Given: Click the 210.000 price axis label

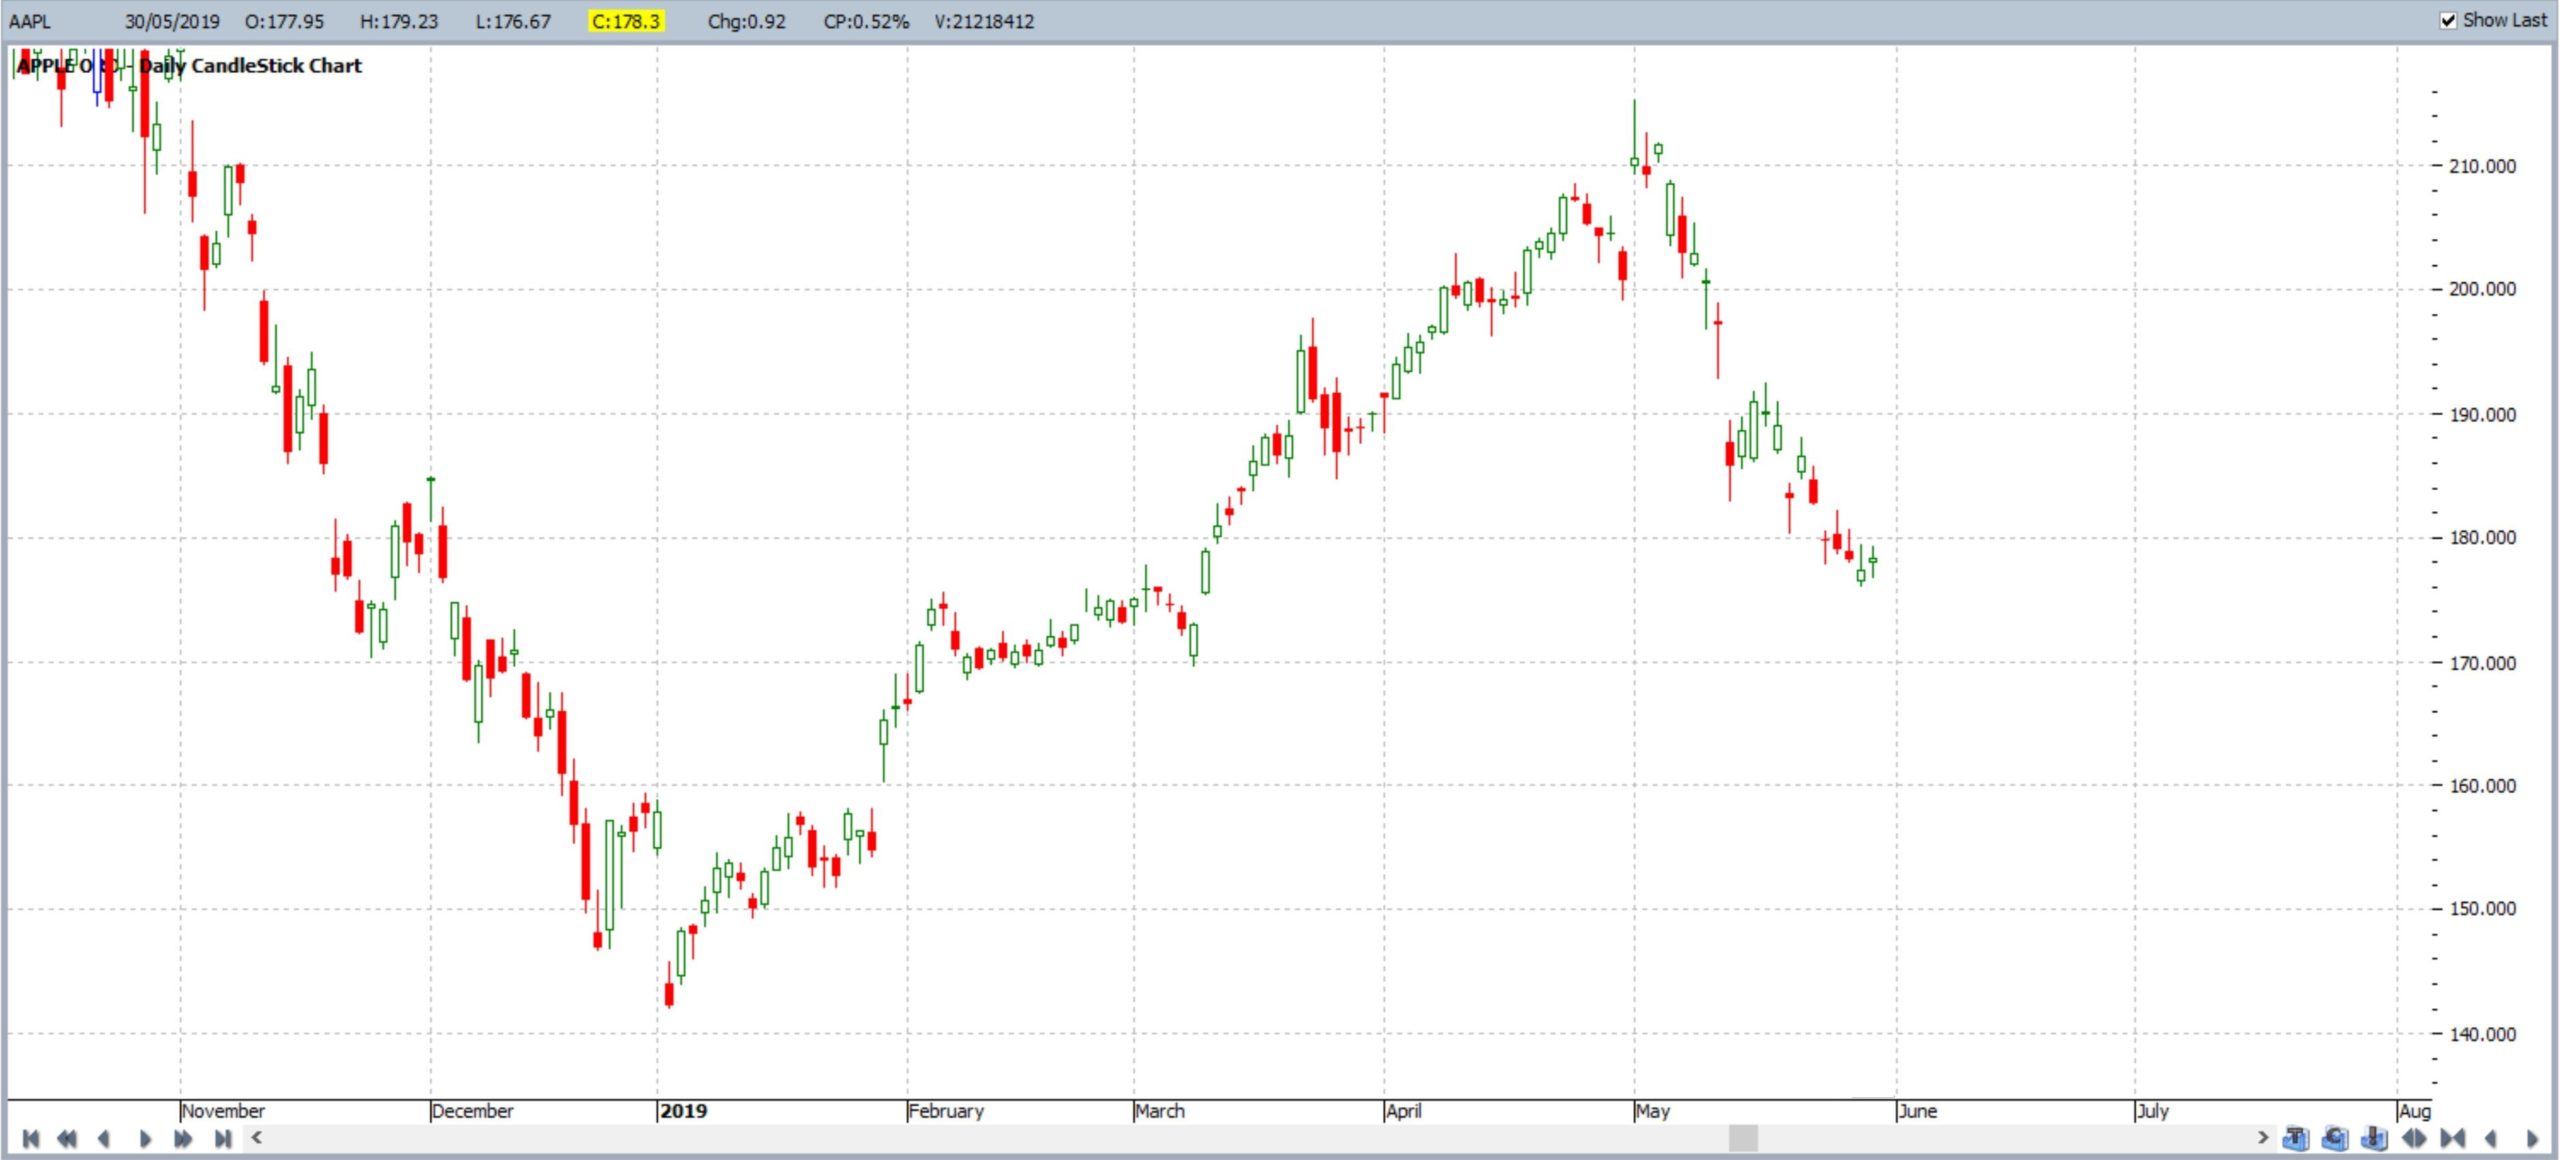Looking at the screenshot, I should (x=2482, y=166).
